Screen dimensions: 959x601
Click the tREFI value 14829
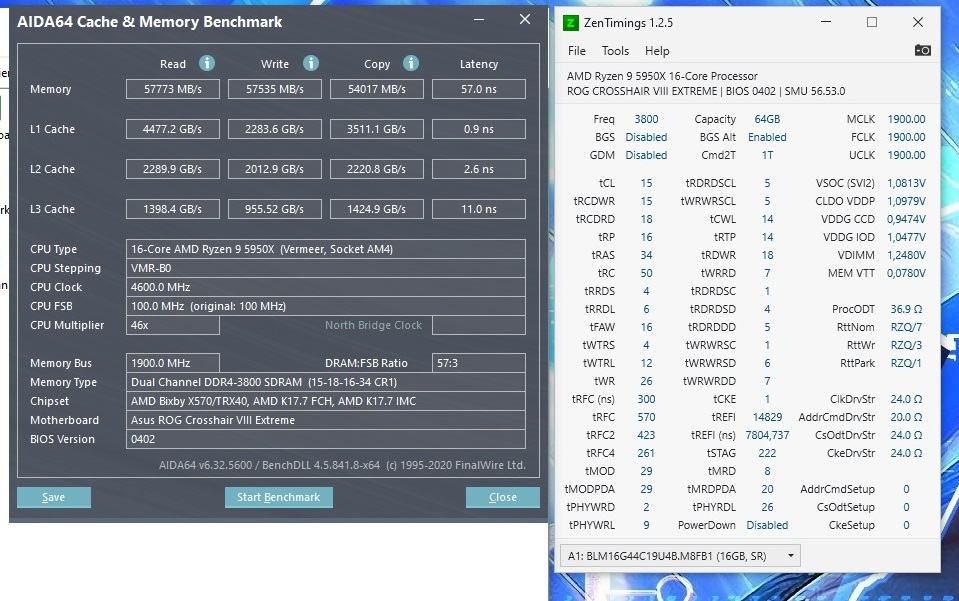tap(767, 417)
